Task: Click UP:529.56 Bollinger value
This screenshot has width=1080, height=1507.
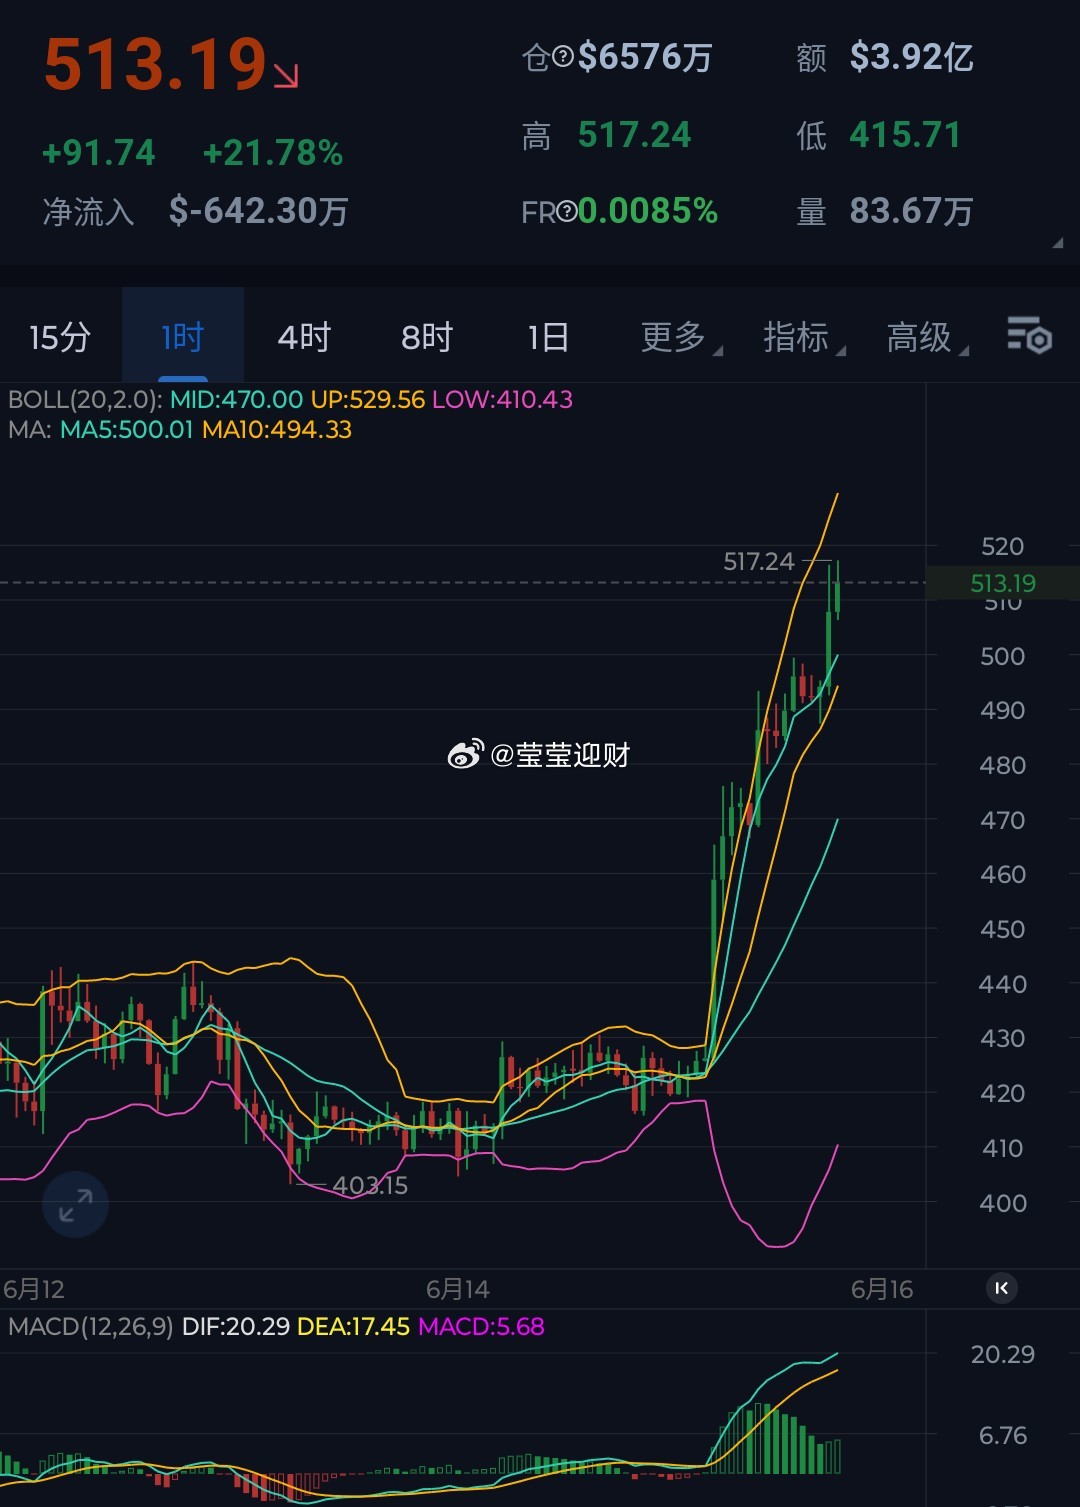Action: (368, 400)
